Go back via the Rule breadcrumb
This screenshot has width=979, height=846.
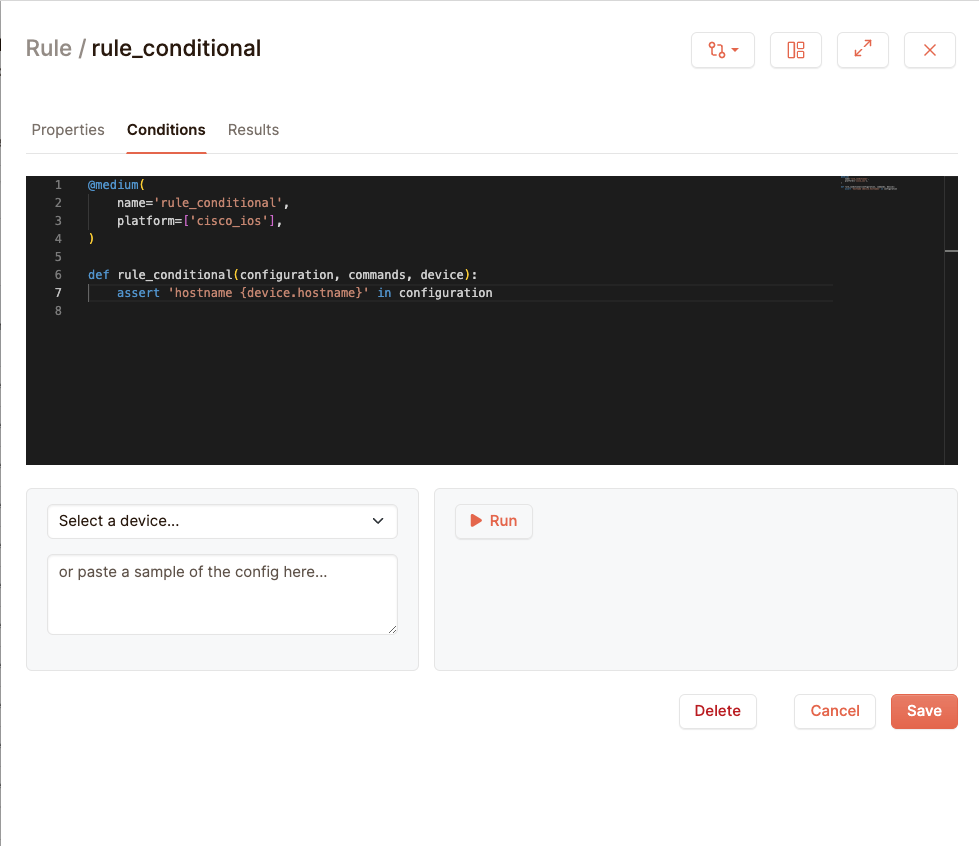point(48,48)
